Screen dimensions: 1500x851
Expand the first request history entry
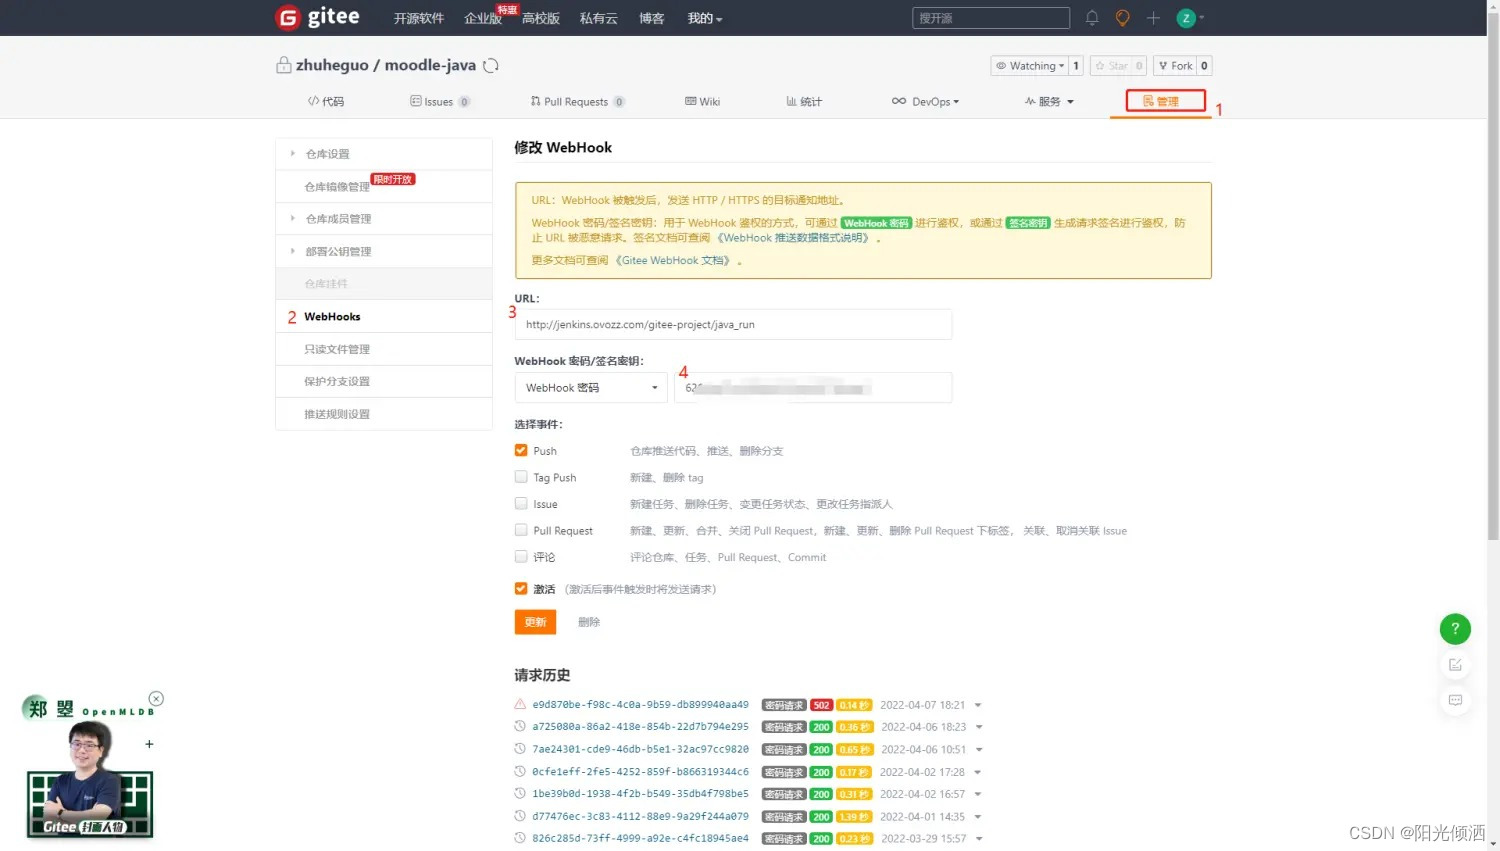(x=977, y=704)
